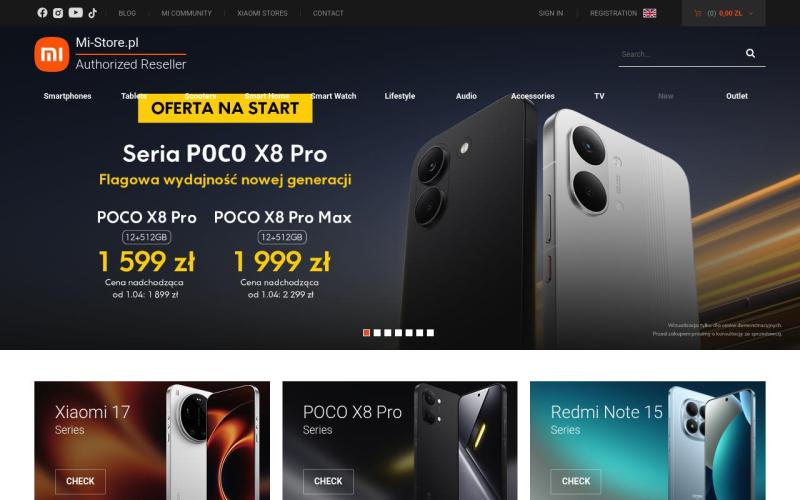Image resolution: width=800 pixels, height=500 pixels.
Task: Select the first carousel slide indicator
Action: [366, 333]
